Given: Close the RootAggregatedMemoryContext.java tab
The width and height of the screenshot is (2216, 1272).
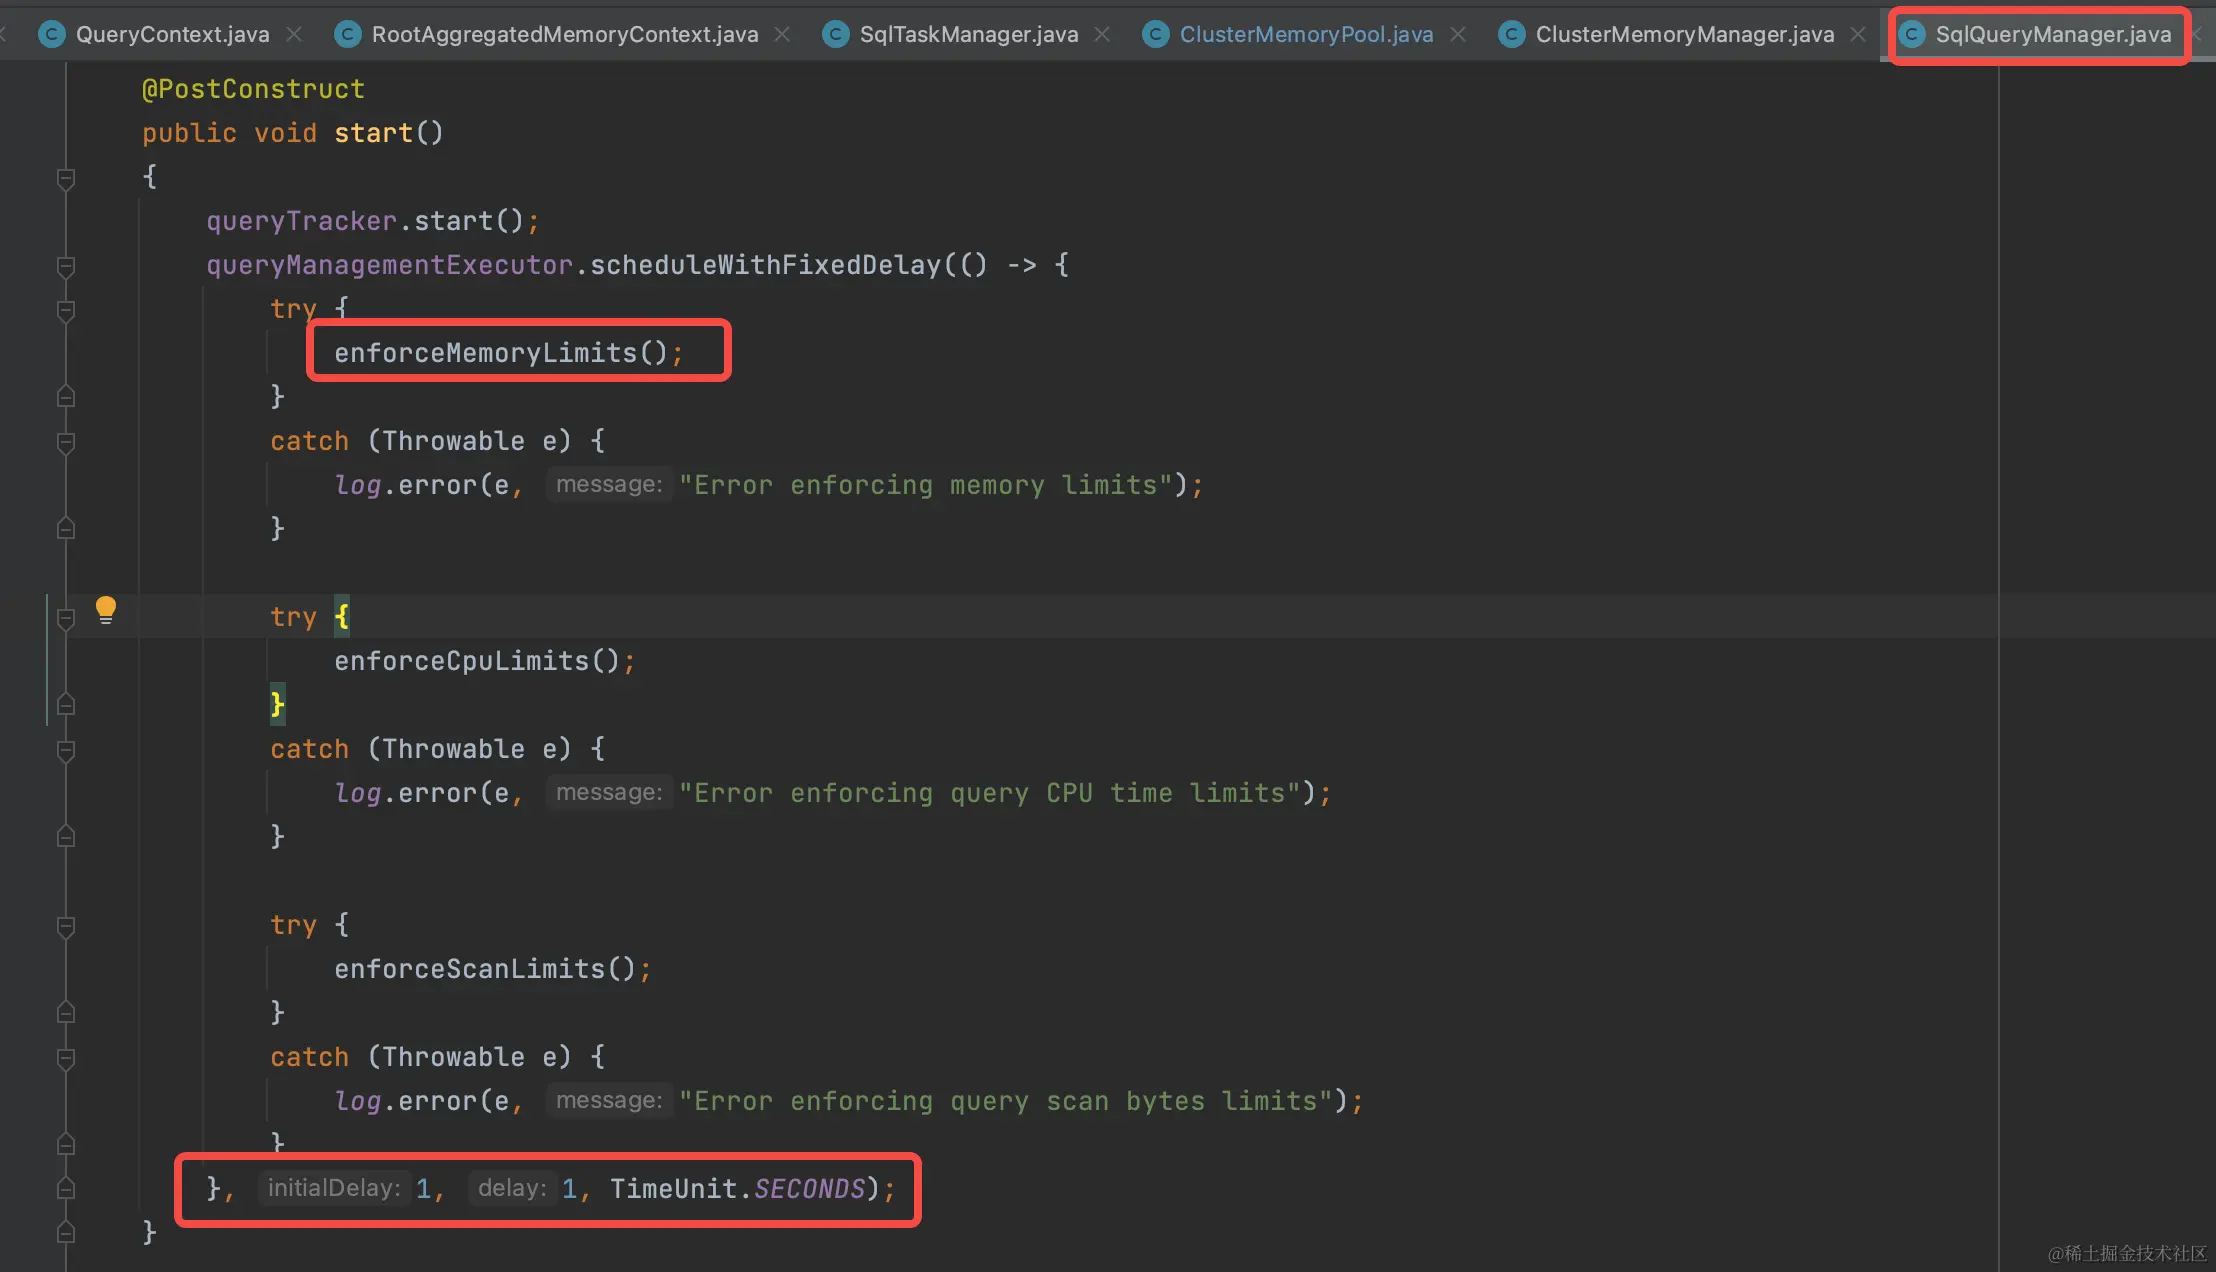Looking at the screenshot, I should (782, 35).
